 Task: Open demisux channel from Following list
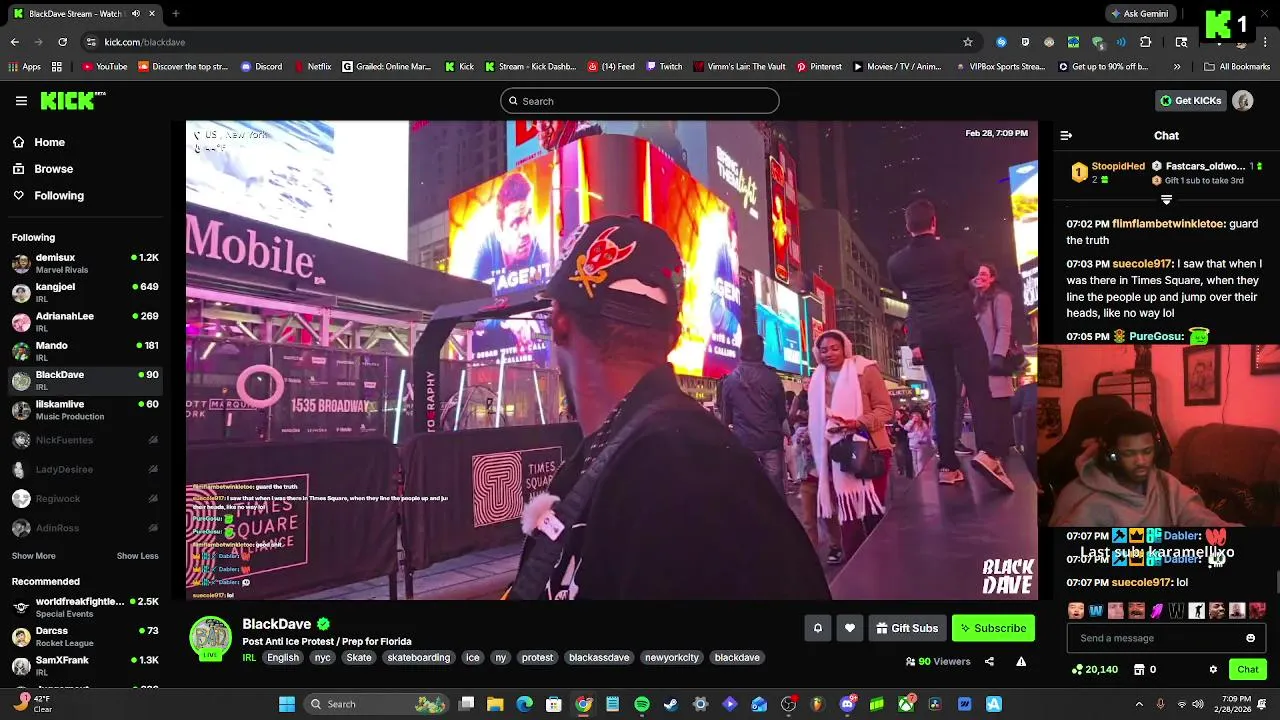(85, 264)
